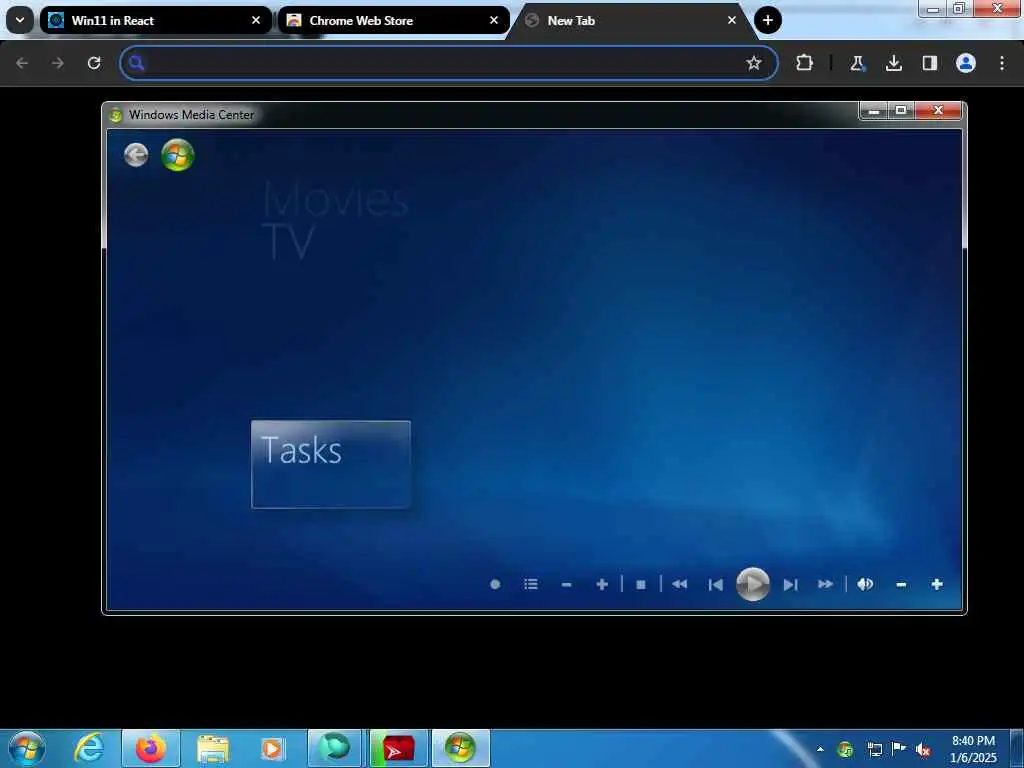Focus the Chrome address bar
1024x768 pixels.
[x=449, y=63]
